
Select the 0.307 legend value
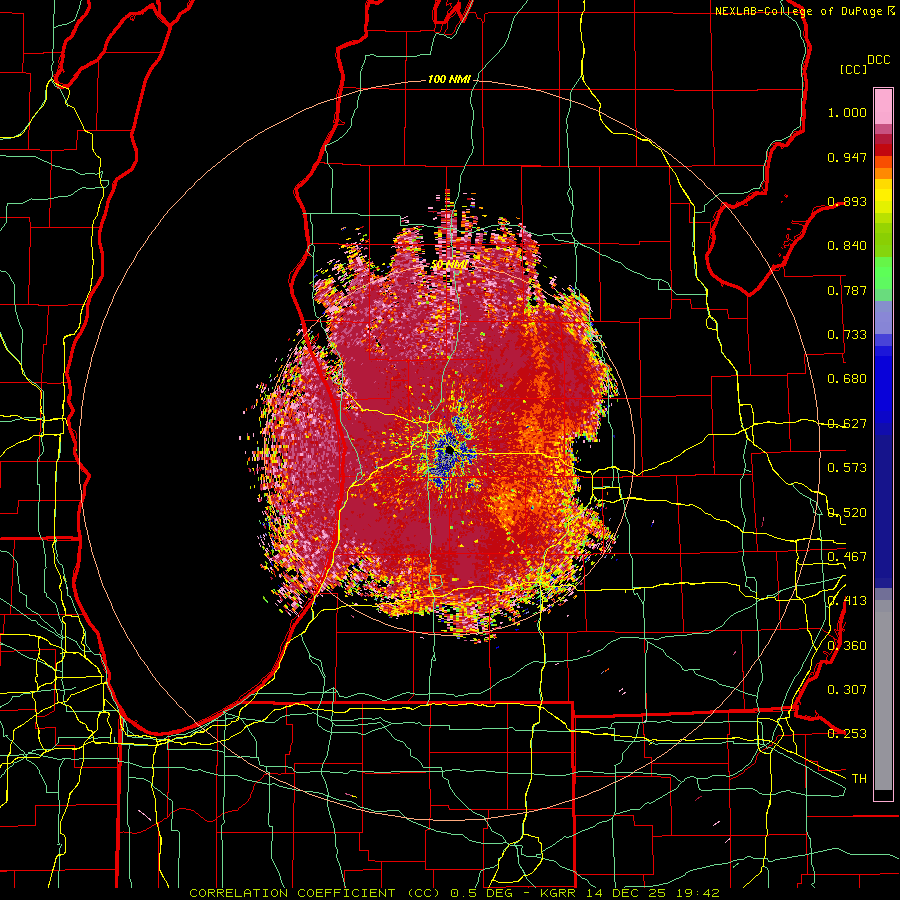pyautogui.click(x=847, y=690)
